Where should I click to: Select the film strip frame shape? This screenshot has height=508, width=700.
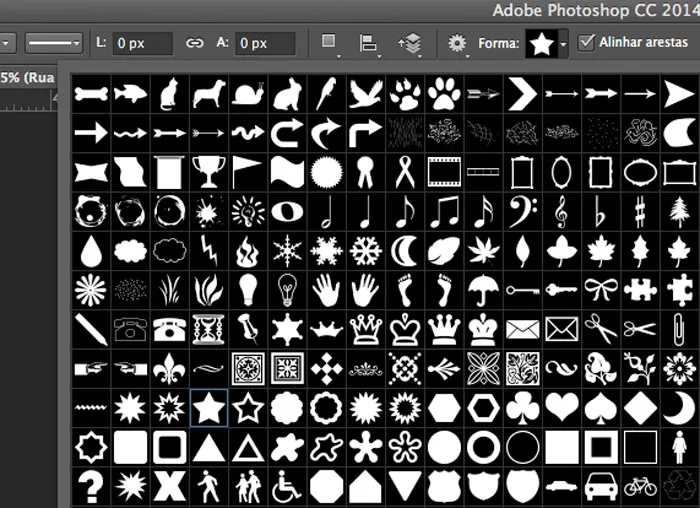tap(444, 172)
